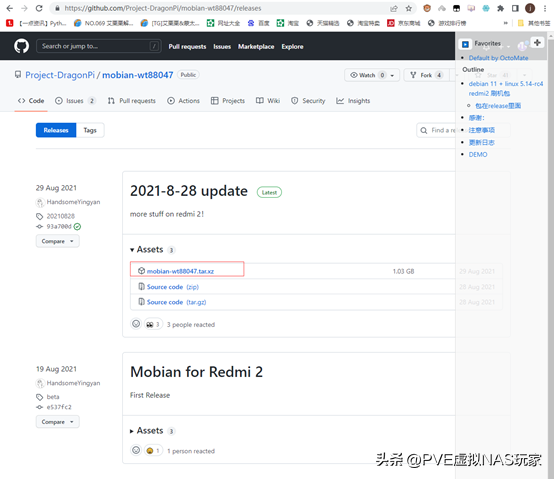Screen dimensions: 554x479
Task: Click the green verified check beside 93a700d
Action: (x=77, y=226)
